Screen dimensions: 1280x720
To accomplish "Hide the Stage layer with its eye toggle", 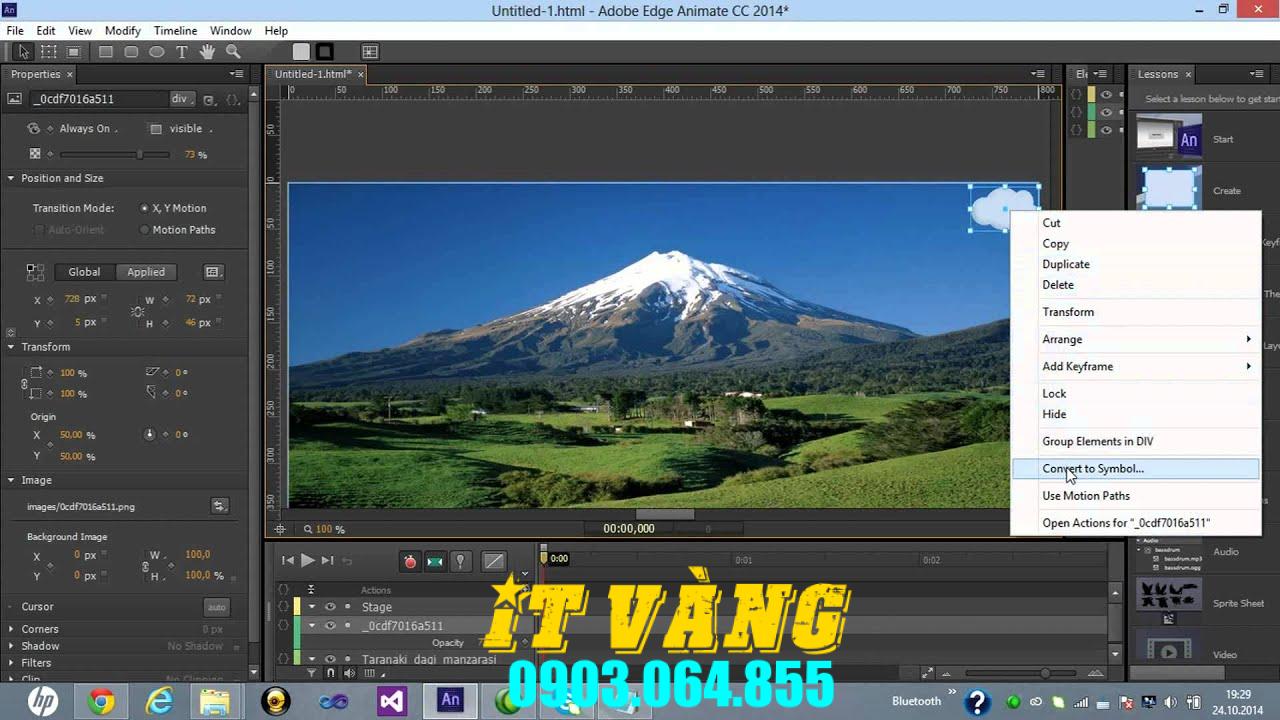I will 331,607.
